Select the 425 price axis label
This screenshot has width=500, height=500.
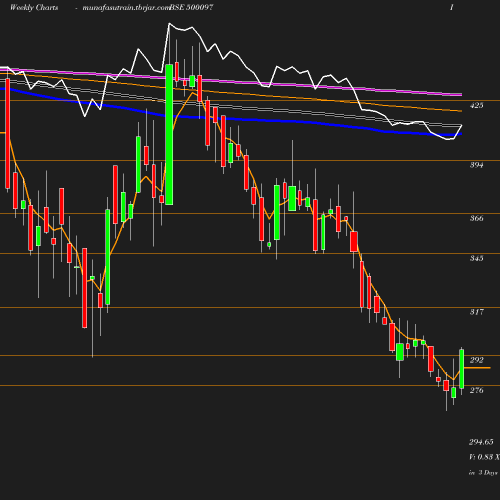[476, 105]
